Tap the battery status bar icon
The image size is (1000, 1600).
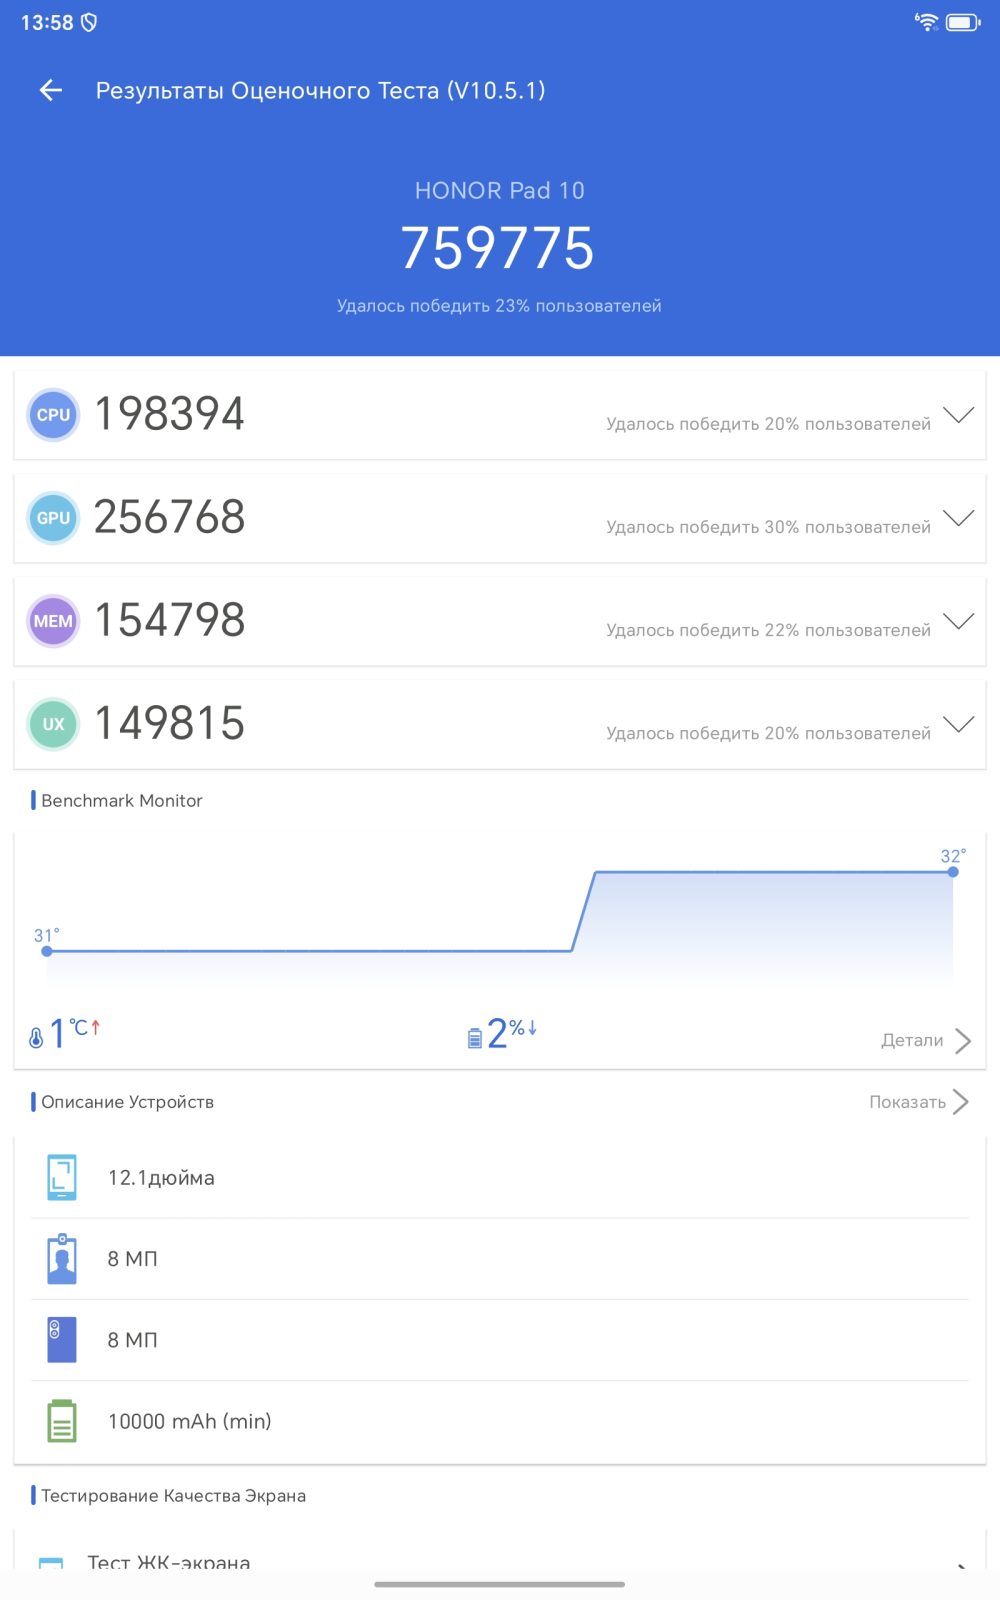(964, 22)
